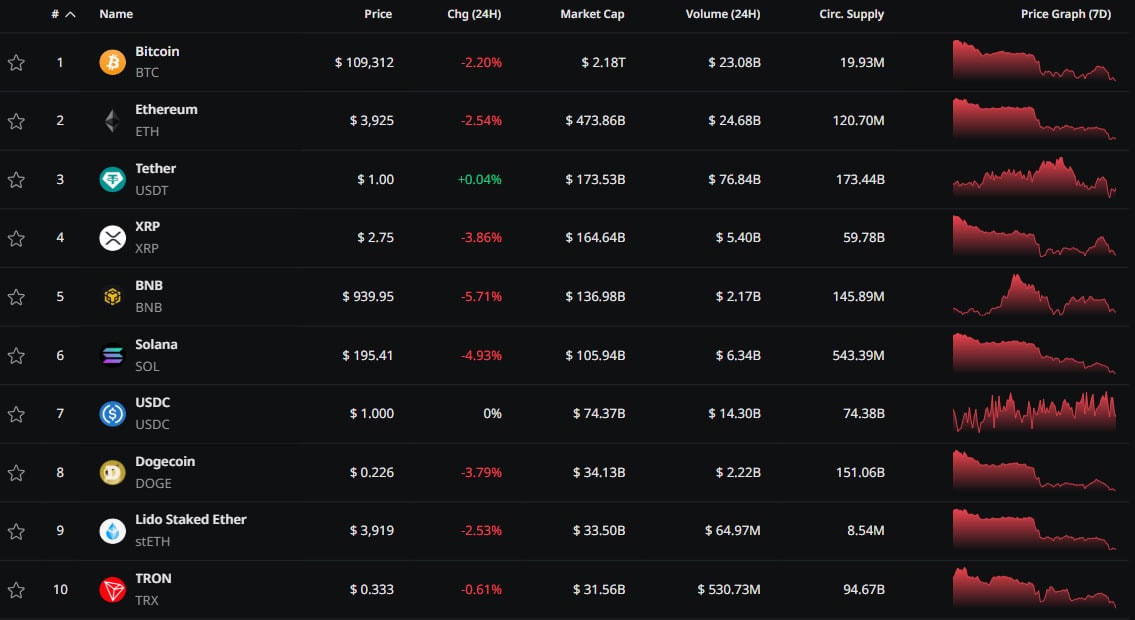1135x620 pixels.
Task: Click the XRP logo icon
Action: (x=113, y=238)
